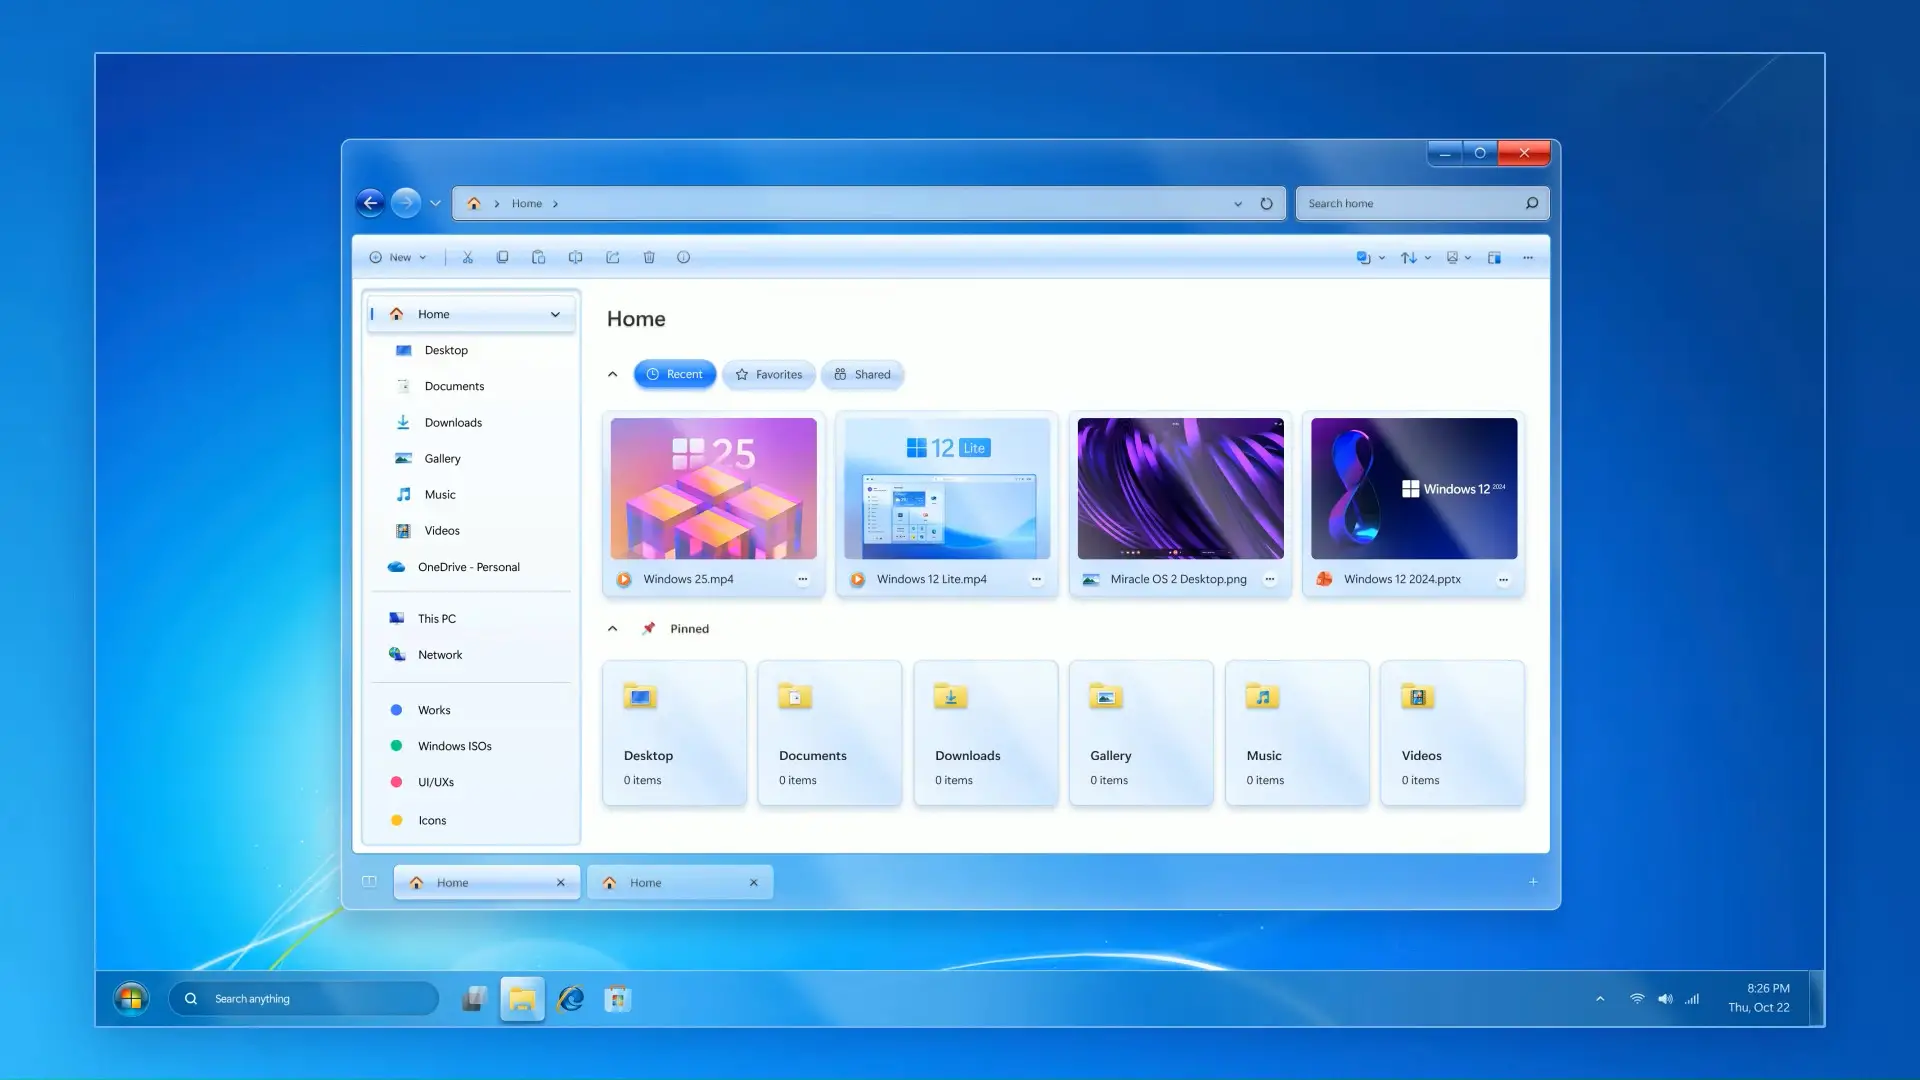Open the Sort options dropdown
Viewport: 1920px width, 1080px height.
(x=1415, y=257)
